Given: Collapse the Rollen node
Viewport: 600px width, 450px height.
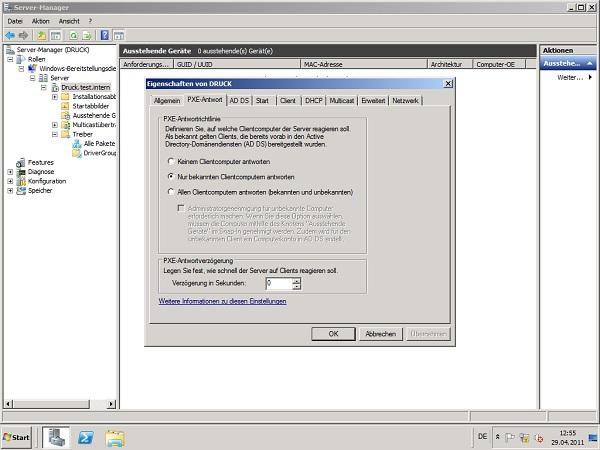Looking at the screenshot, I should pyautogui.click(x=10, y=59).
